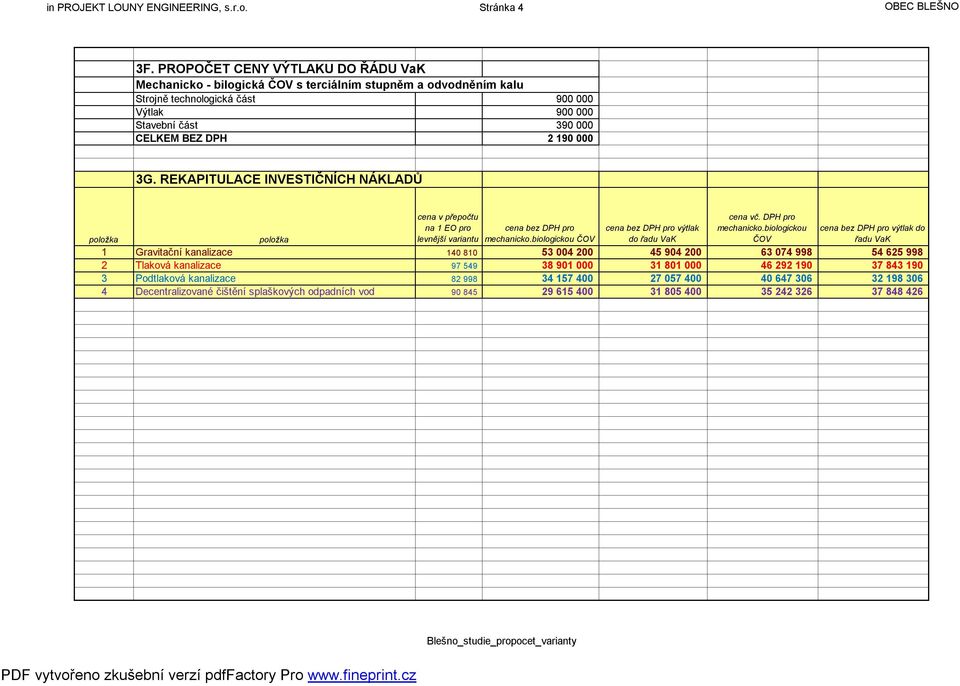Select the heading '3F. PROPOČET CENY VÝTLAKU DO ŘADU VaK'
Screen dimensions: 960x686
click(x=280, y=69)
